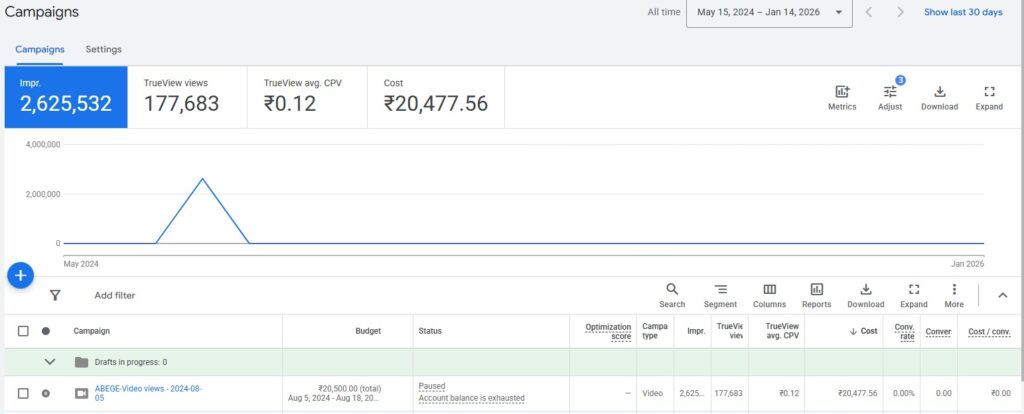Click the chart Adjust icon

pyautogui.click(x=890, y=97)
